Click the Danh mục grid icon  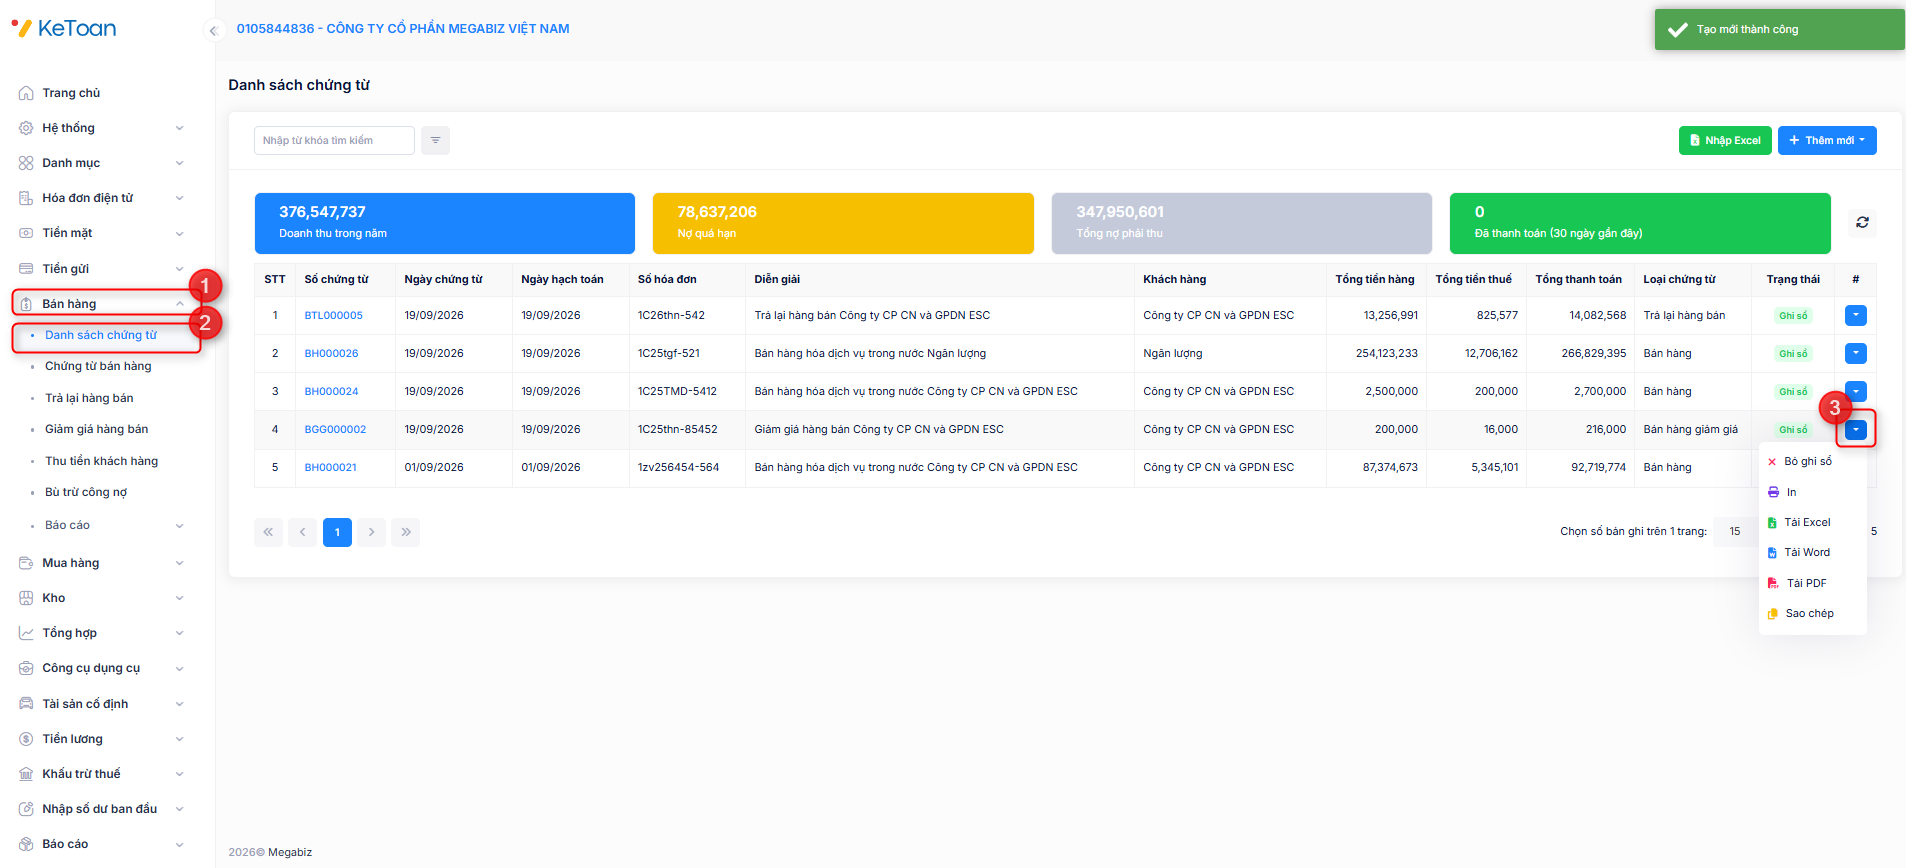click(26, 163)
